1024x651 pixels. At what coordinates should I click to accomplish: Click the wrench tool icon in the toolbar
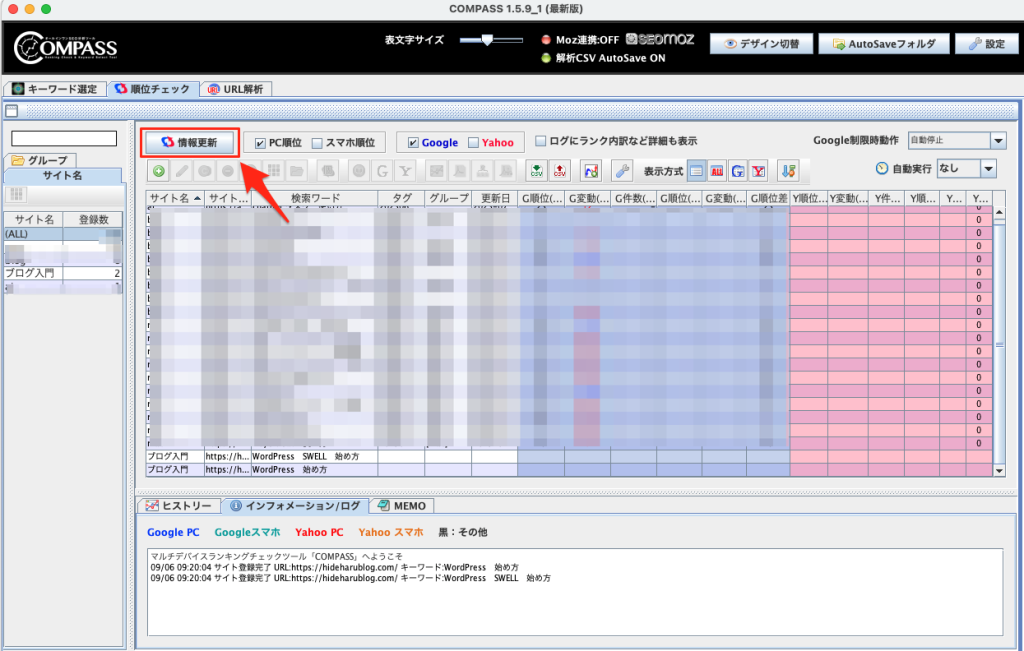pyautogui.click(x=621, y=171)
